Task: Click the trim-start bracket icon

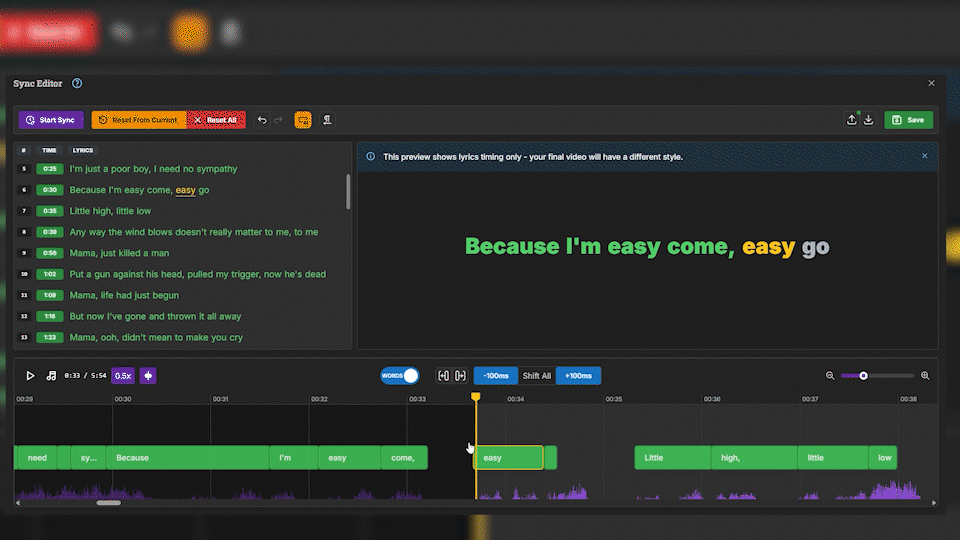Action: (444, 376)
